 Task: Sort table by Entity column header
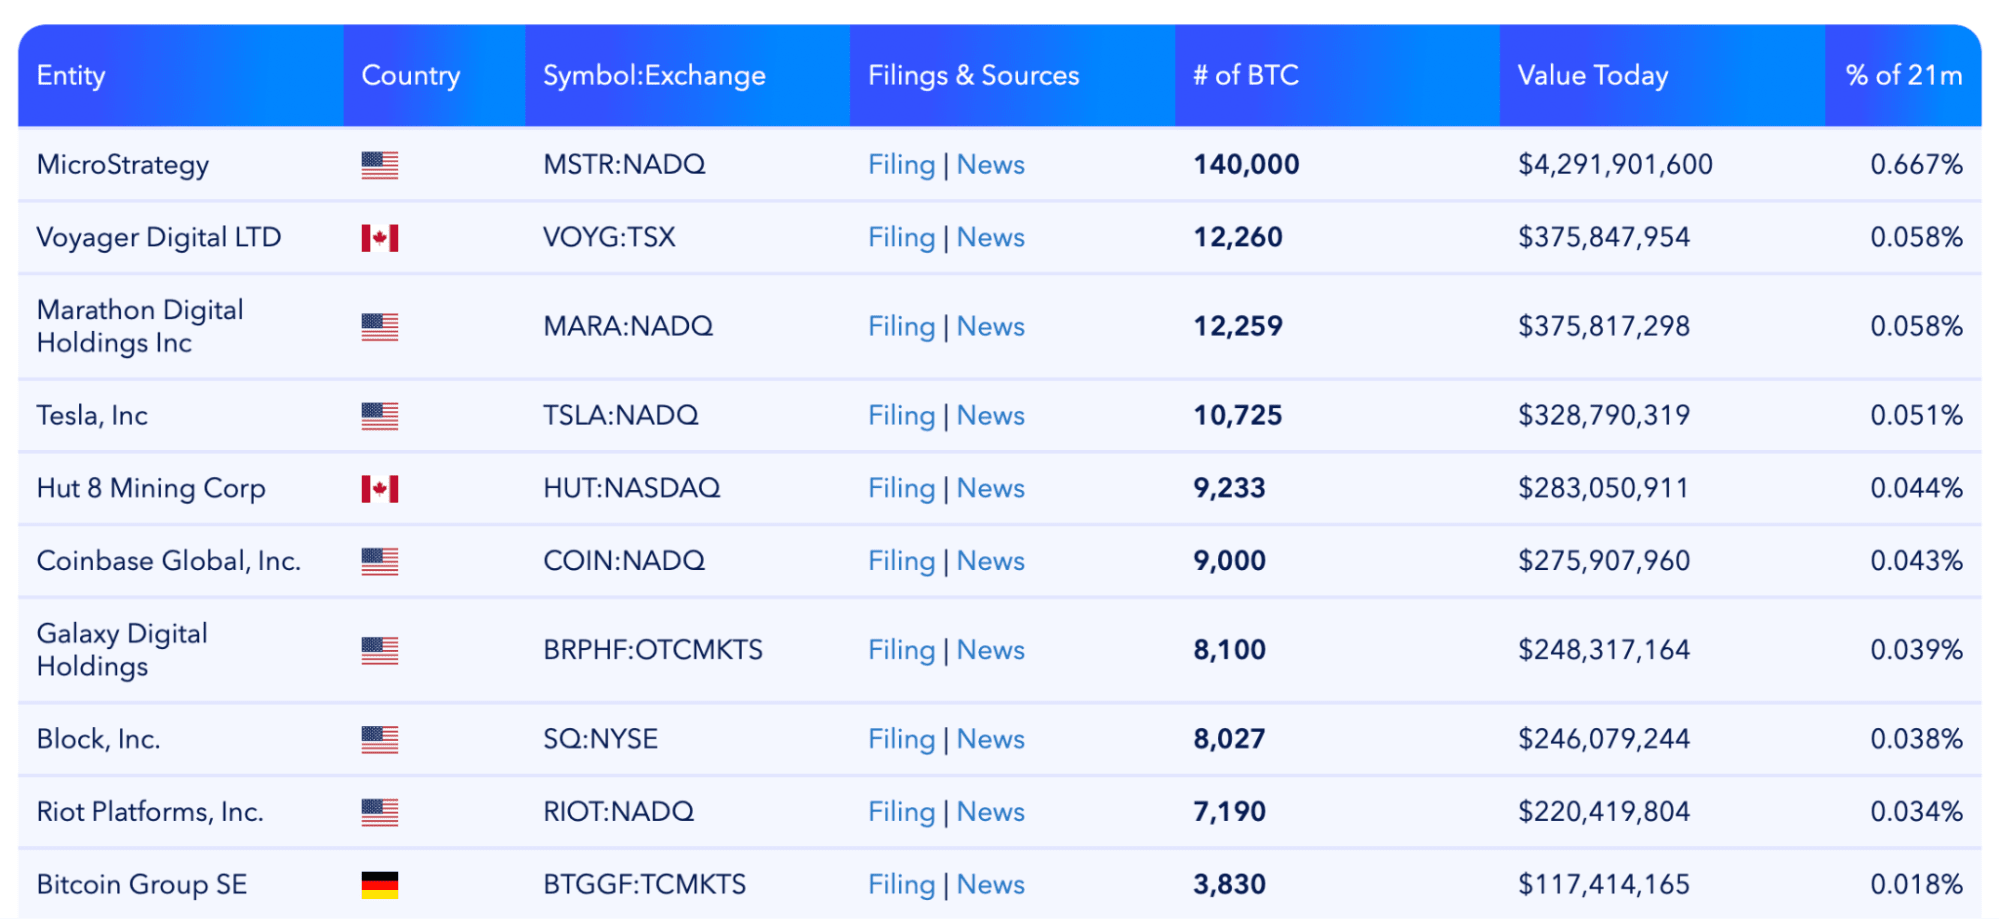pyautogui.click(x=71, y=76)
